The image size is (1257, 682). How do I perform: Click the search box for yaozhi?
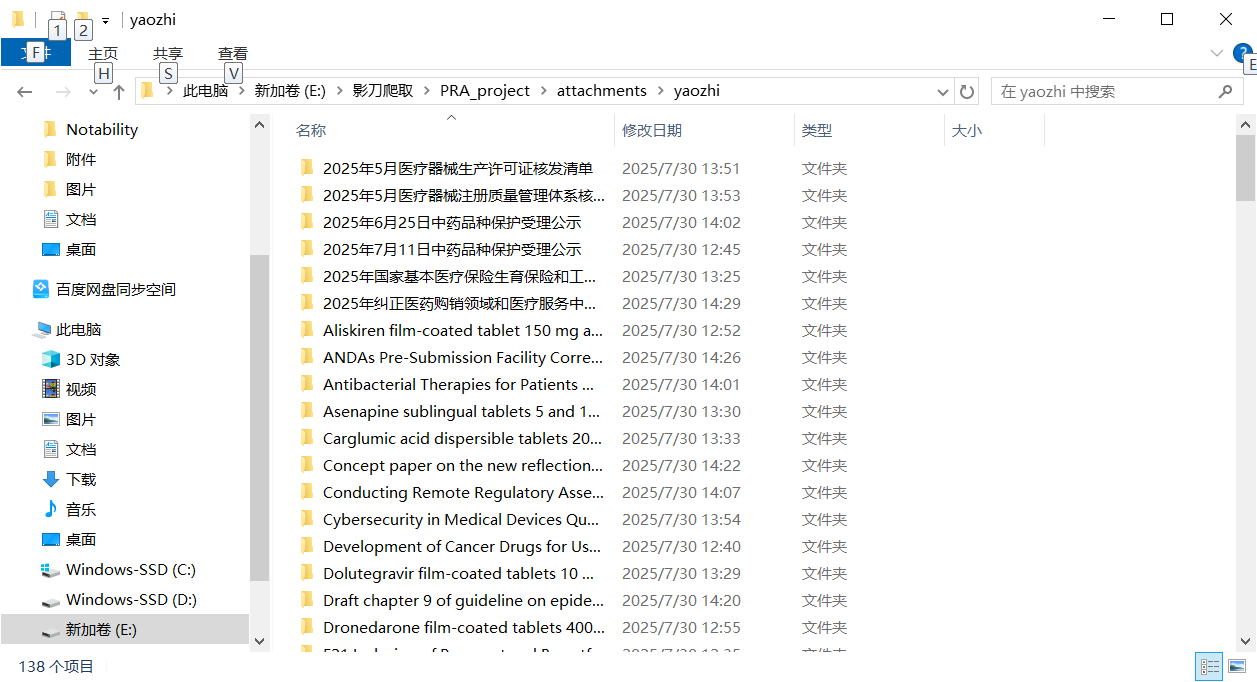click(1105, 91)
